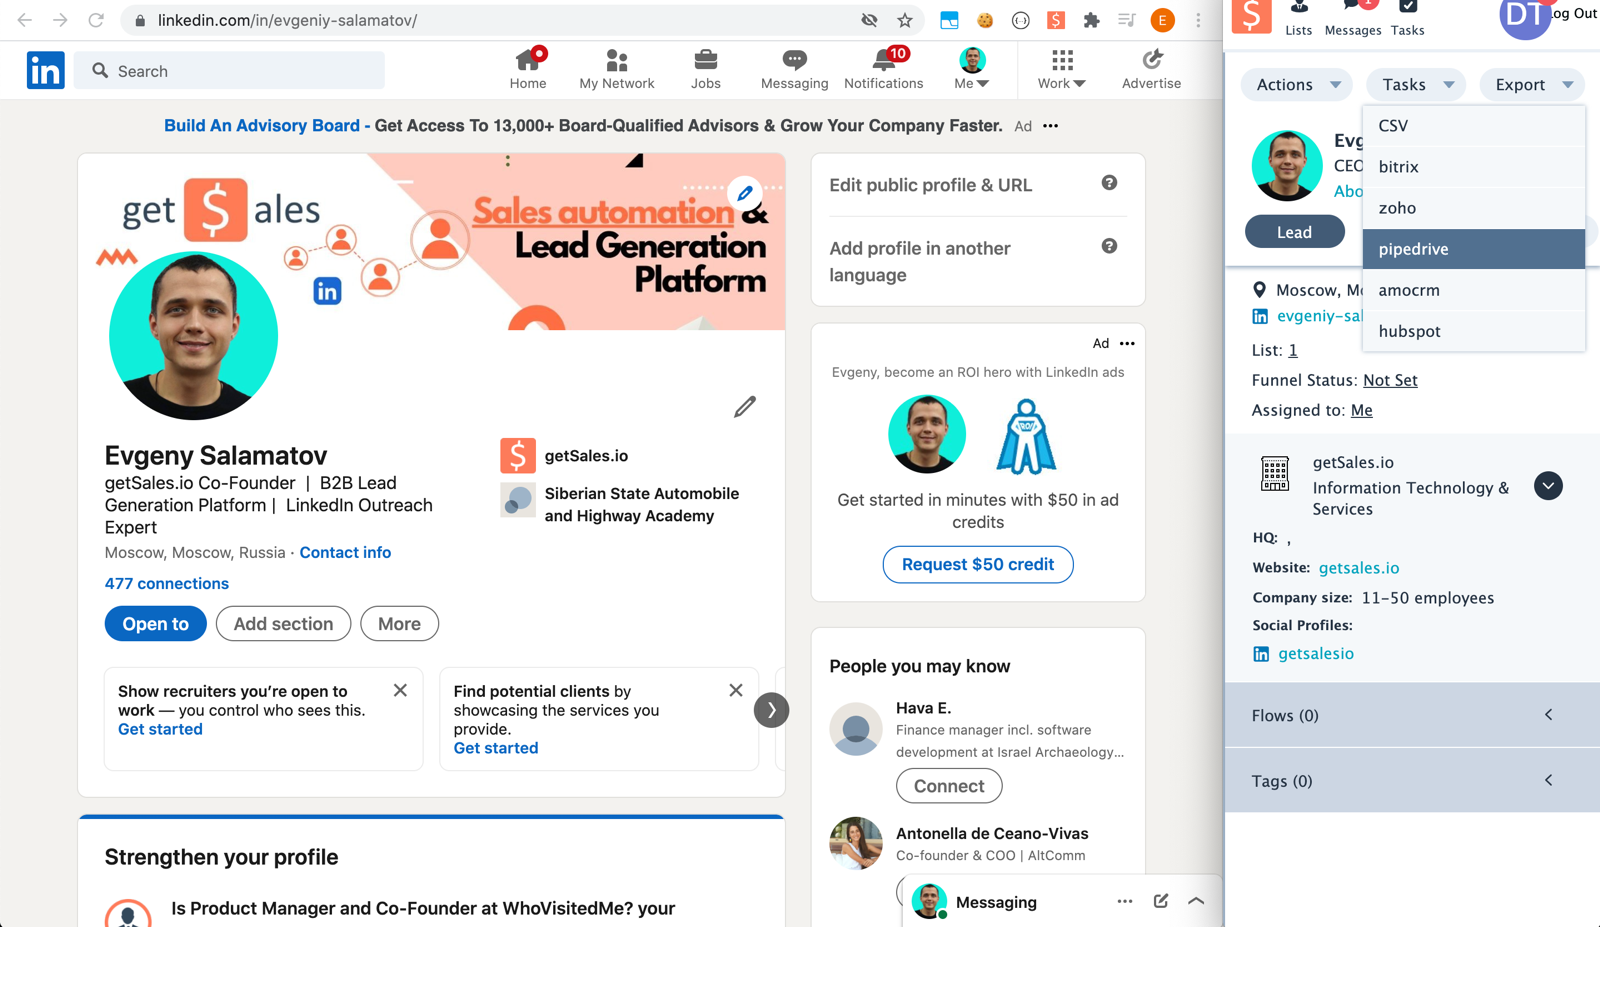Viewport: 1600px width, 1000px height.
Task: View 477 connections link
Action: [167, 583]
